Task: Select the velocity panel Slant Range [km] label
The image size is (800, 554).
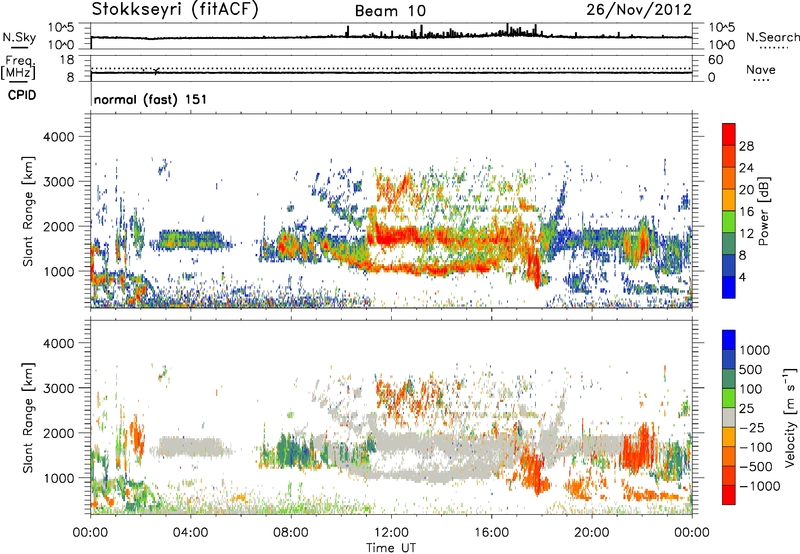Action: (28, 418)
